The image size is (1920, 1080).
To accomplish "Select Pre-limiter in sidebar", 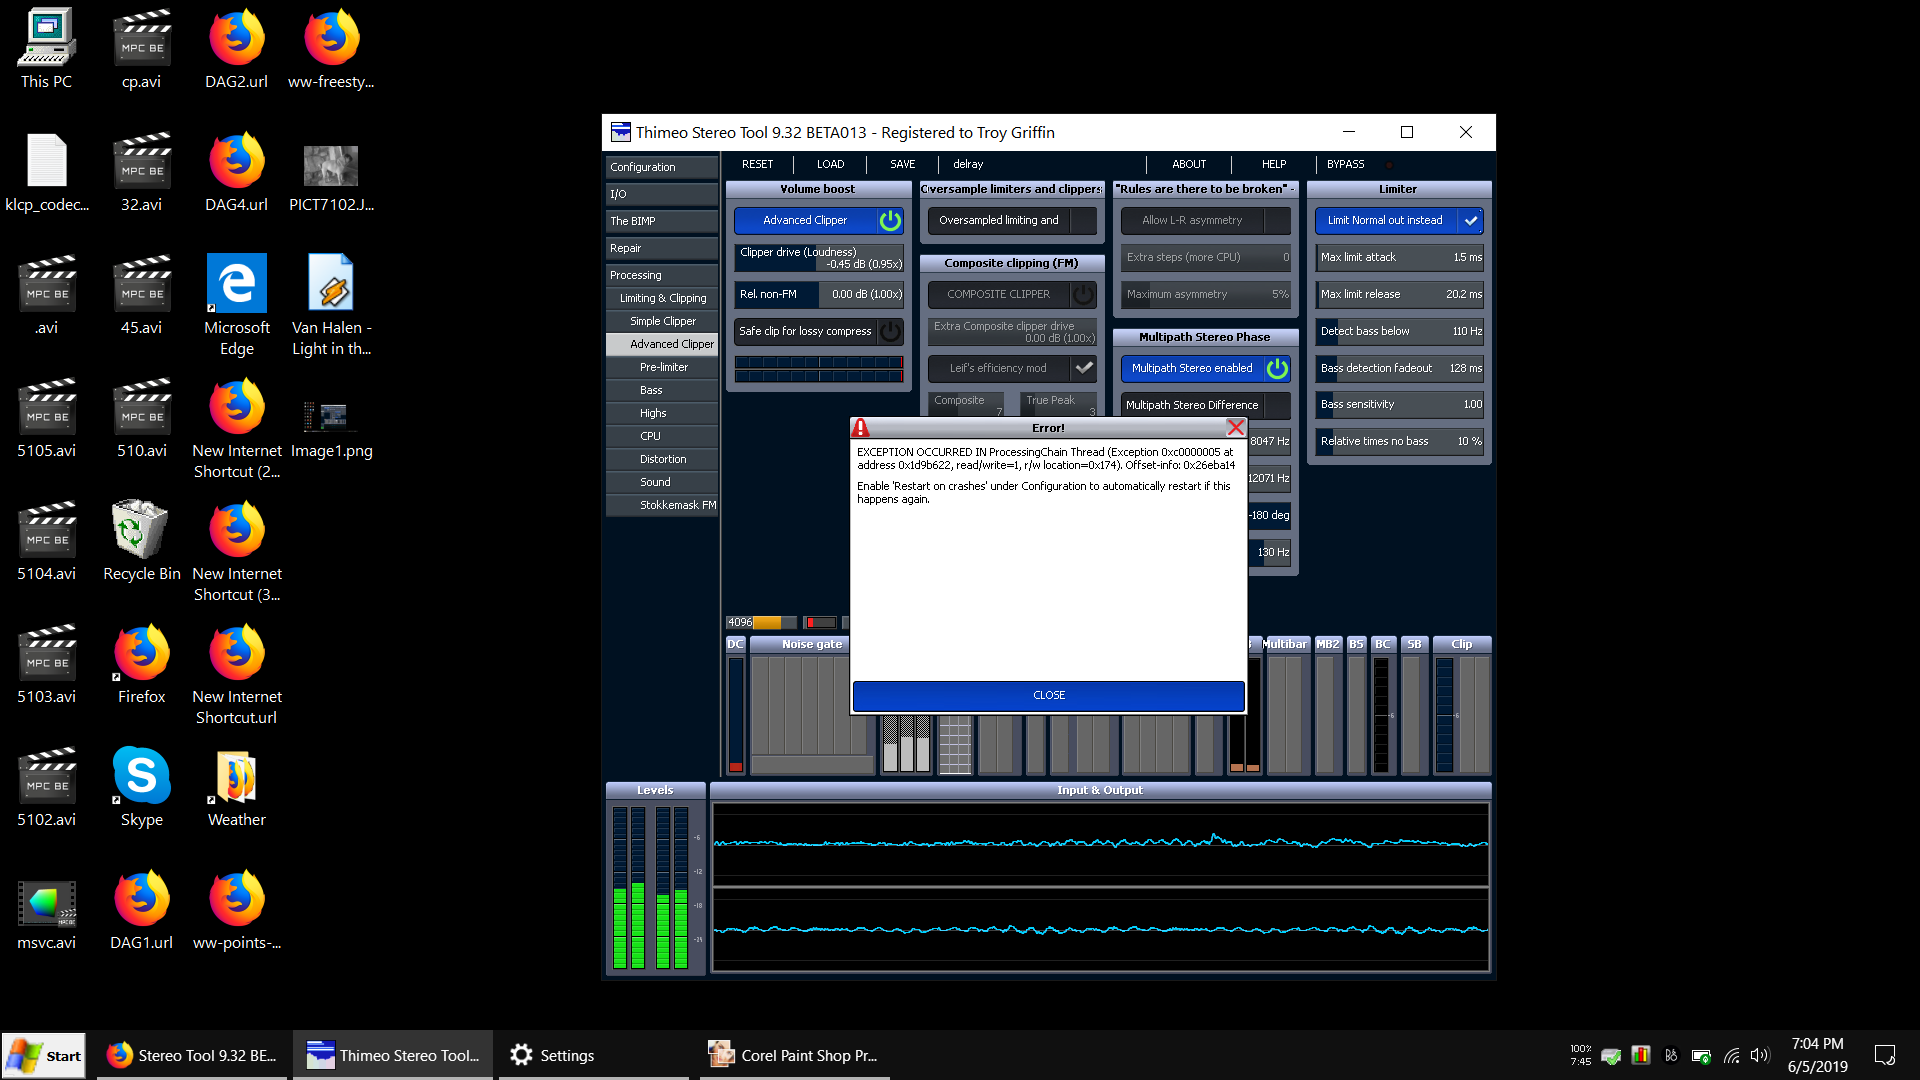I will point(662,367).
